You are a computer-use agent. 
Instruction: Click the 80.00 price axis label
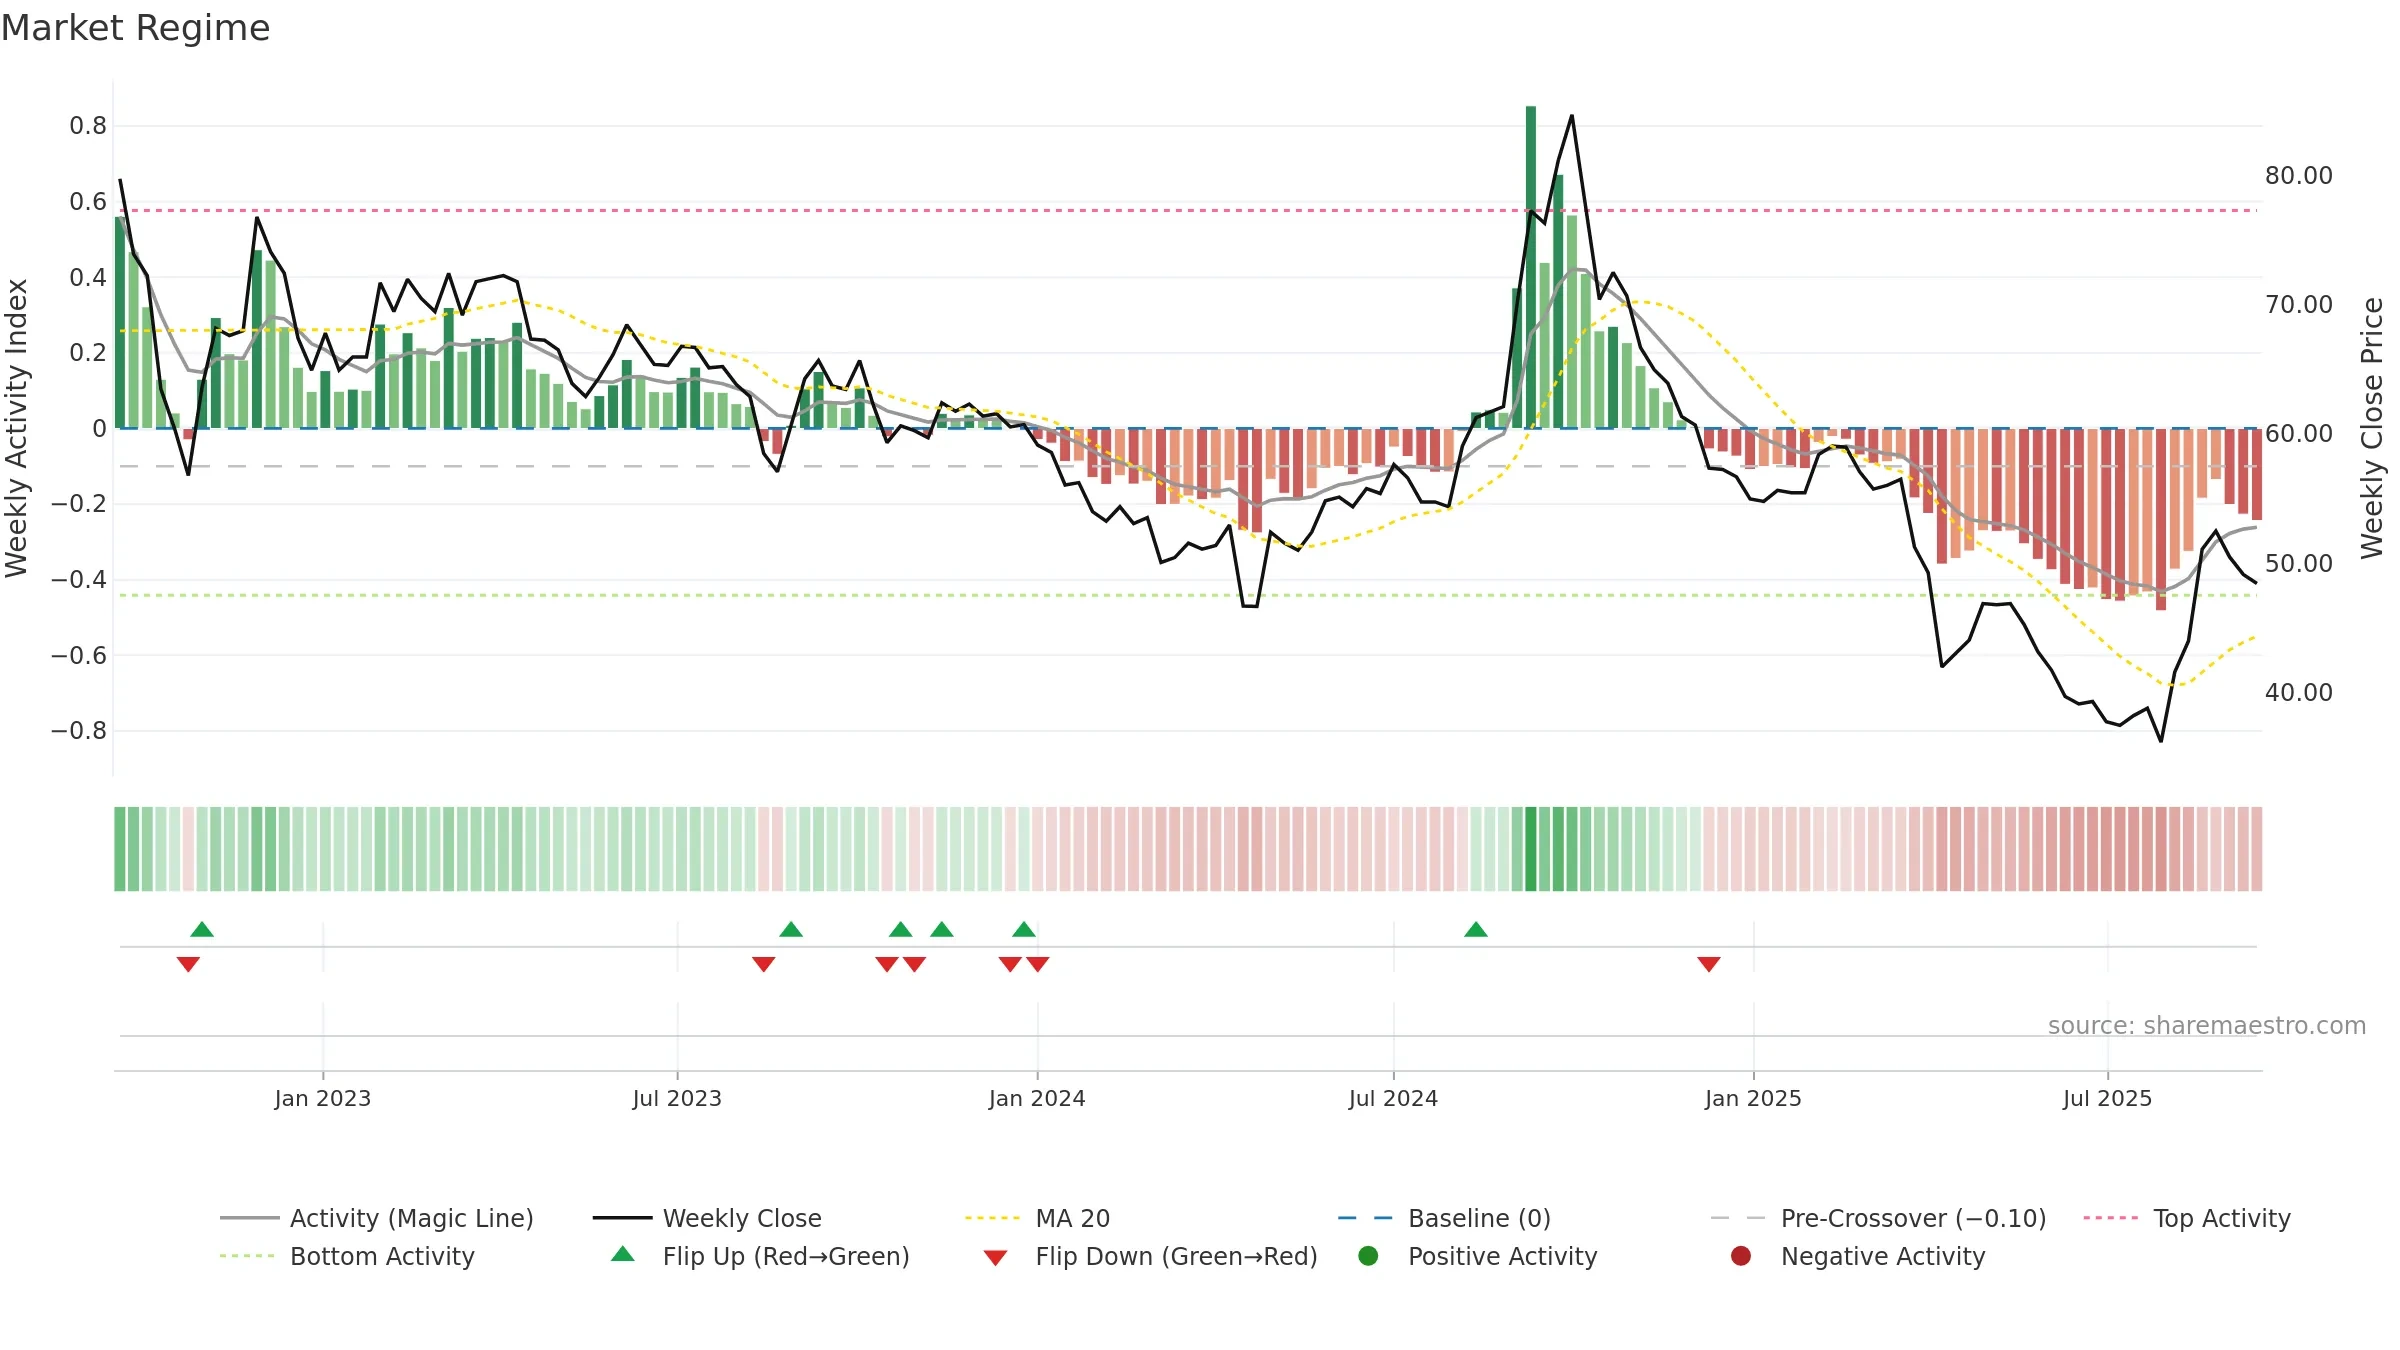point(2299,175)
